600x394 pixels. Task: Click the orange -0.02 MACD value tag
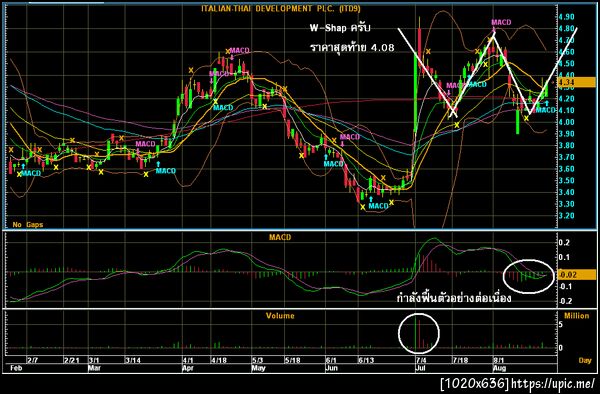coord(577,274)
